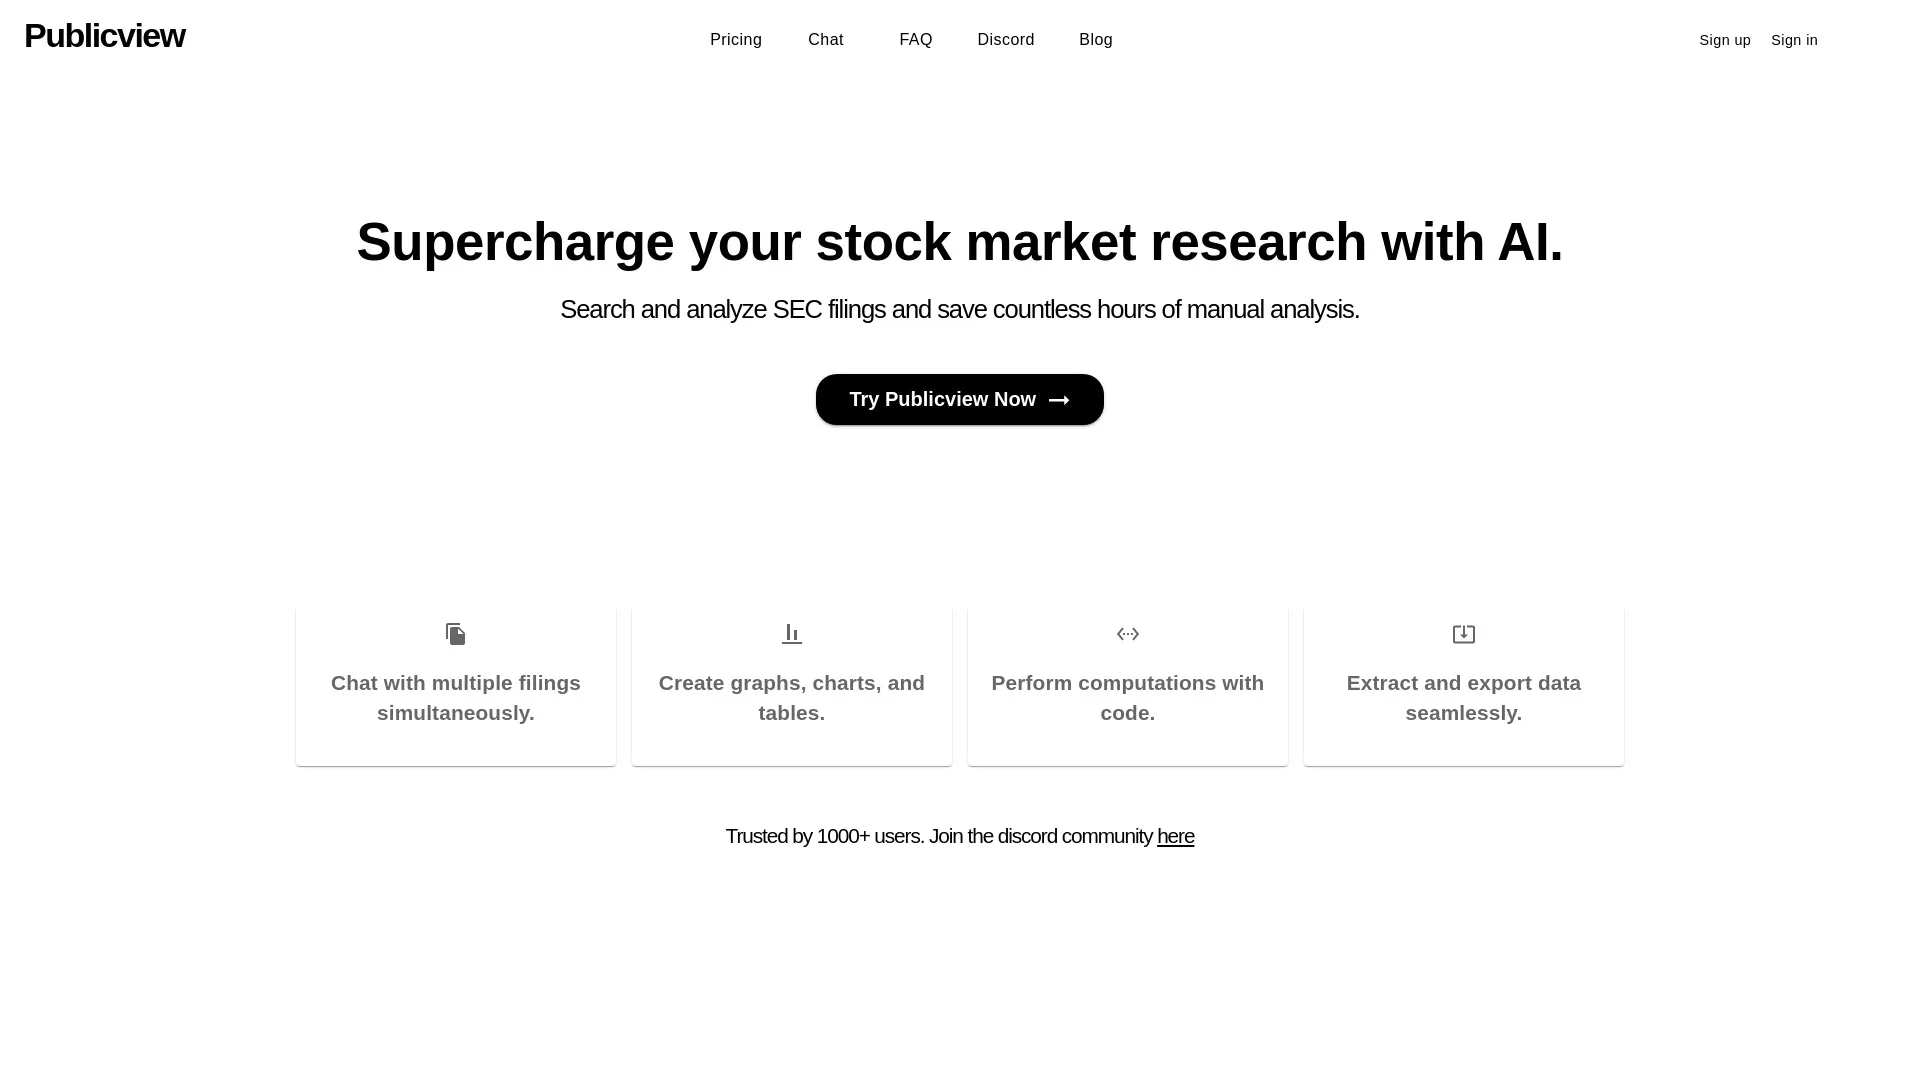Select the copy-pages icon above simultaneous chat card
Viewport: 1920px width, 1080px height.
click(456, 634)
